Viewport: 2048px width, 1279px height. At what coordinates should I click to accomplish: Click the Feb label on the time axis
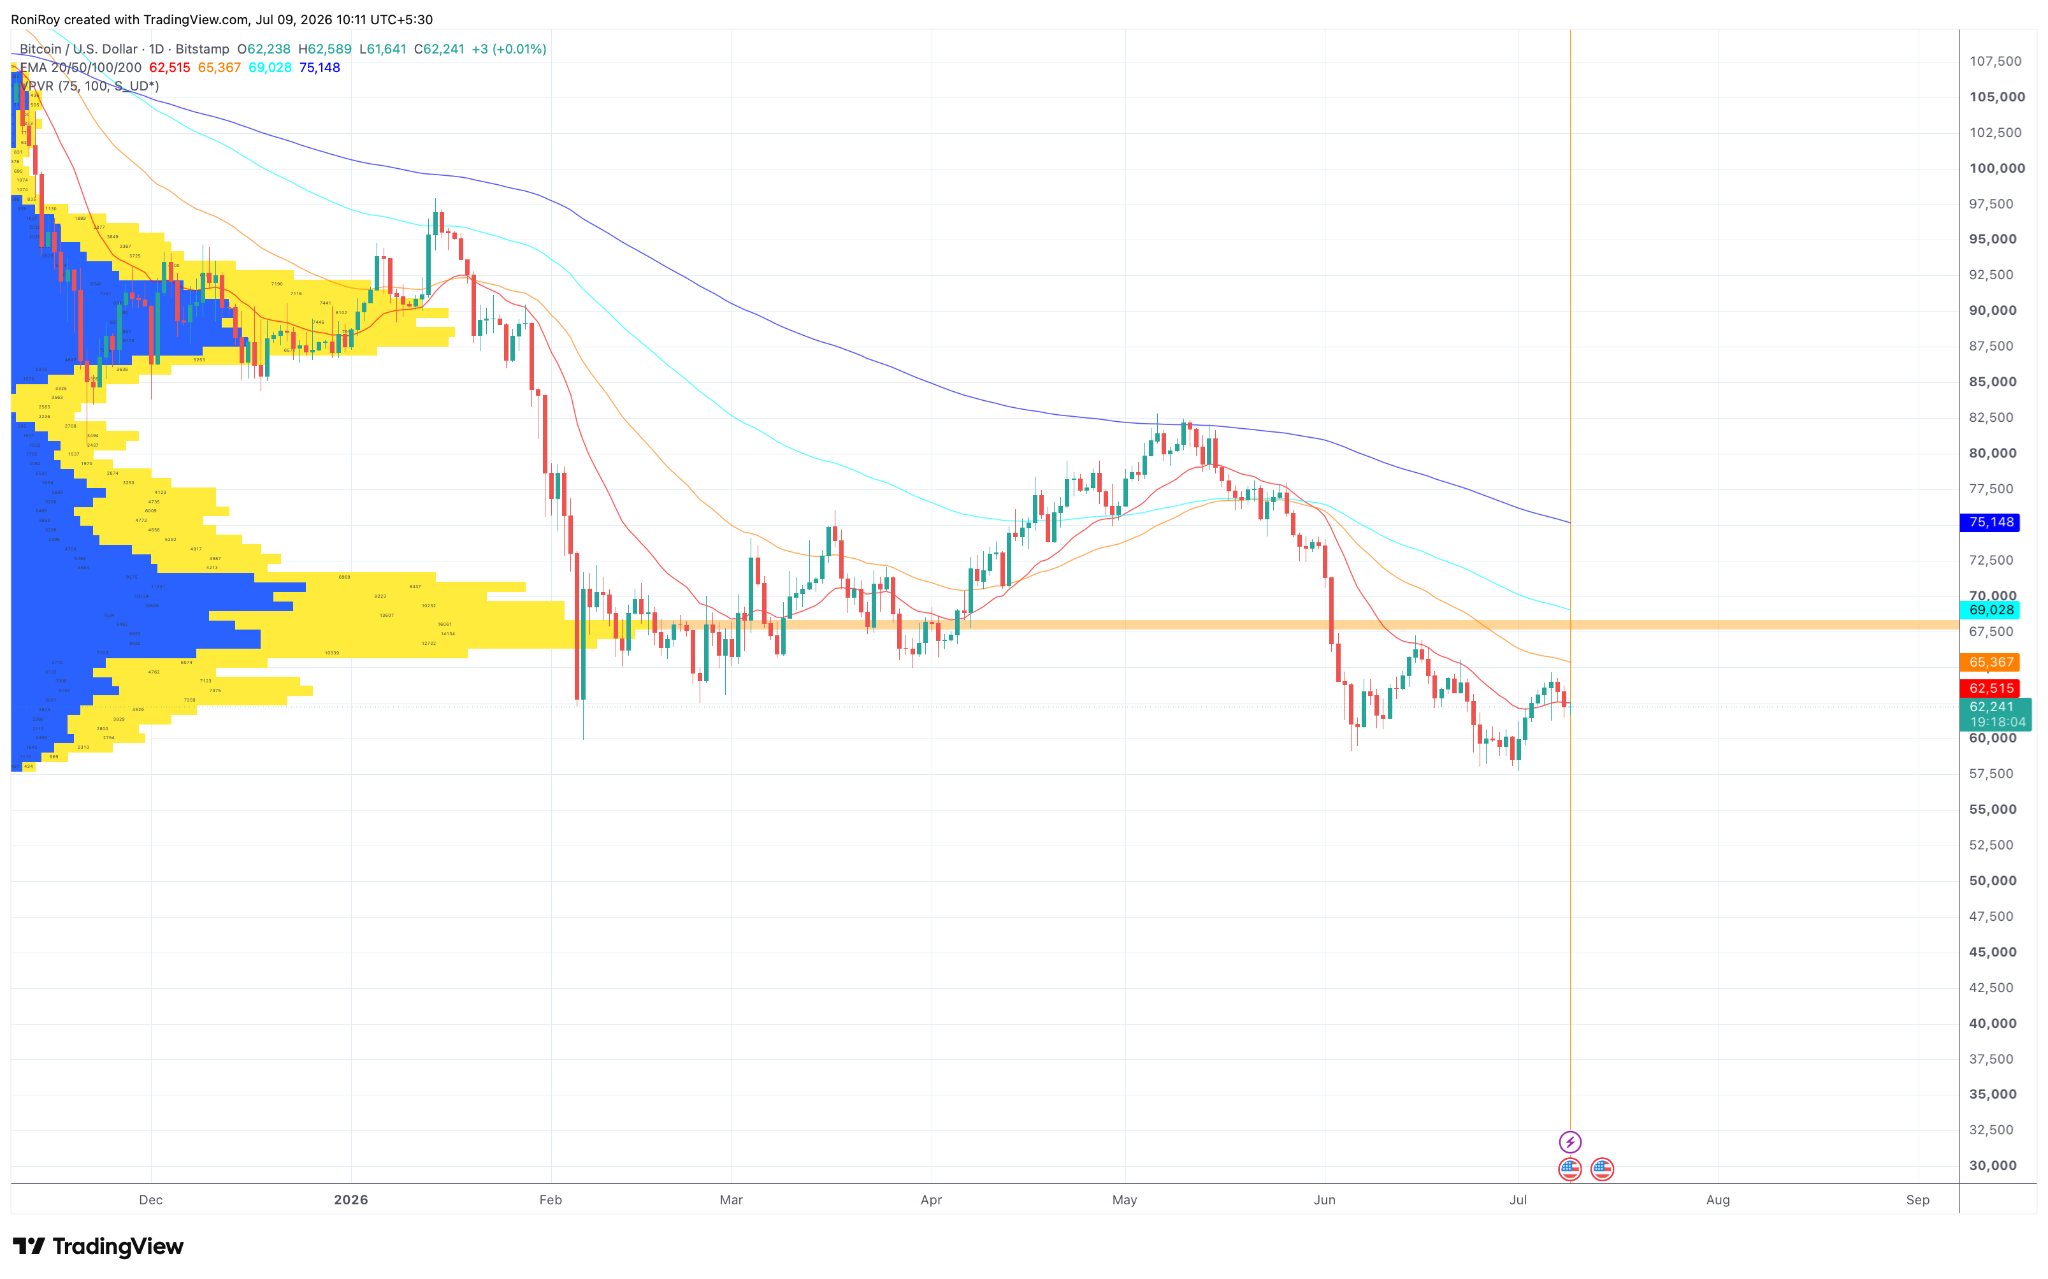[x=551, y=1200]
